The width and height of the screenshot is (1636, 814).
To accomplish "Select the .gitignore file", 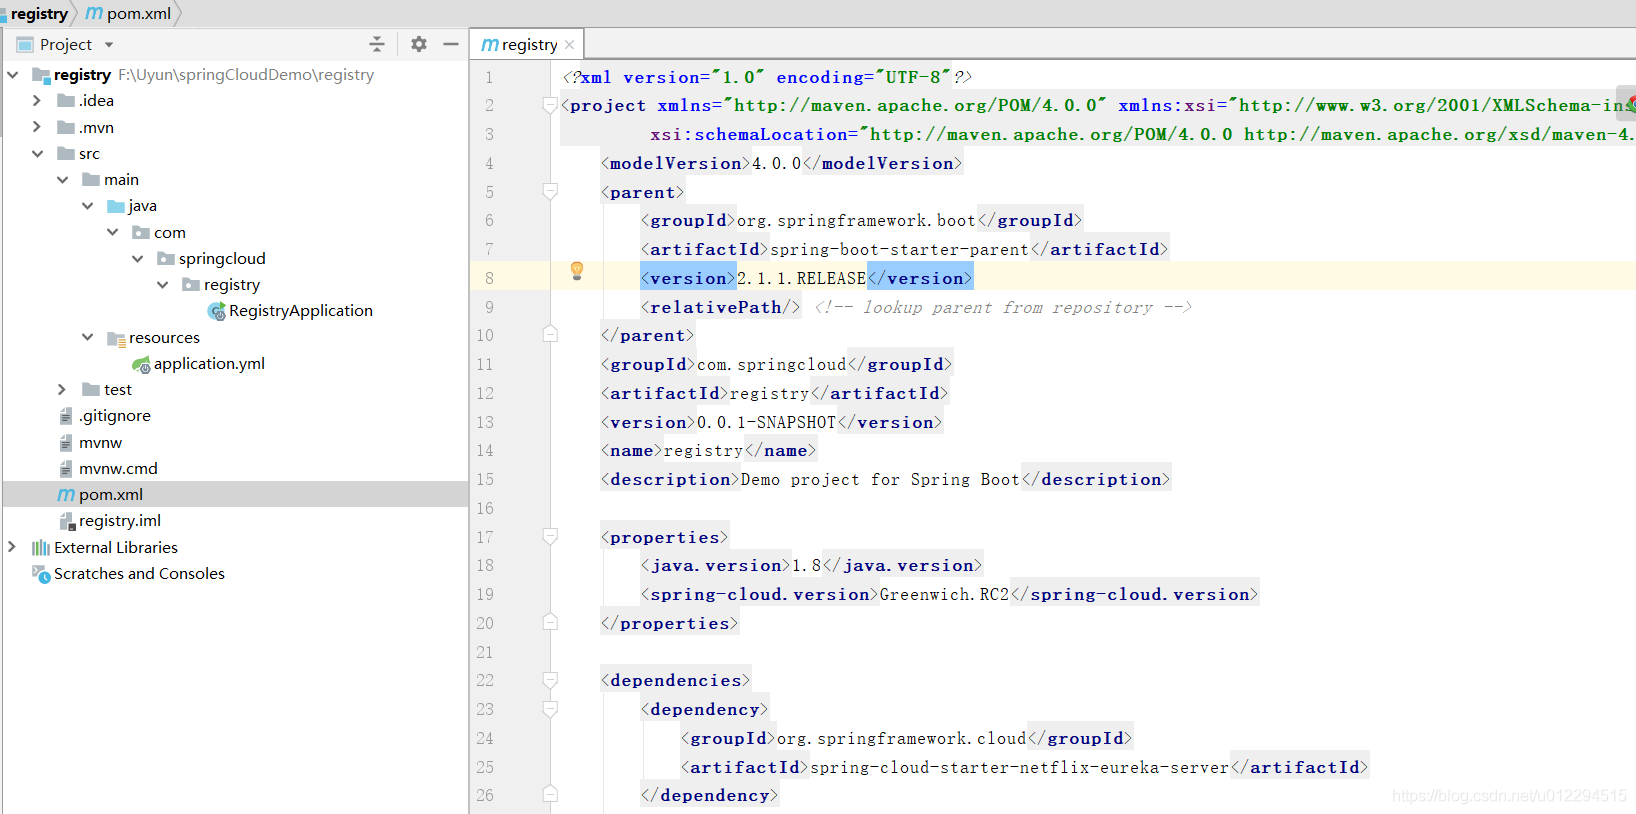I will click(x=114, y=416).
